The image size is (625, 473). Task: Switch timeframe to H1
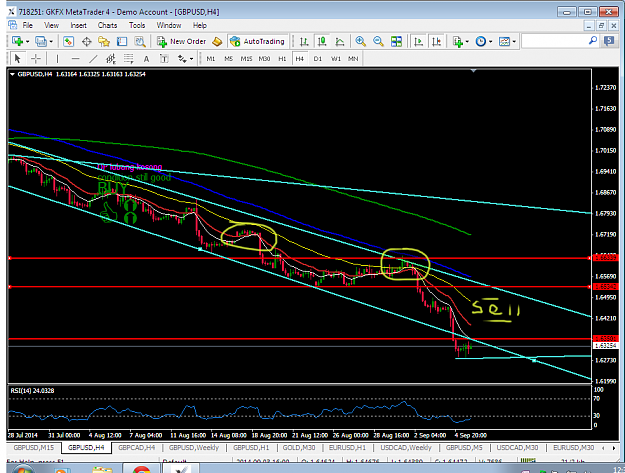pos(282,59)
